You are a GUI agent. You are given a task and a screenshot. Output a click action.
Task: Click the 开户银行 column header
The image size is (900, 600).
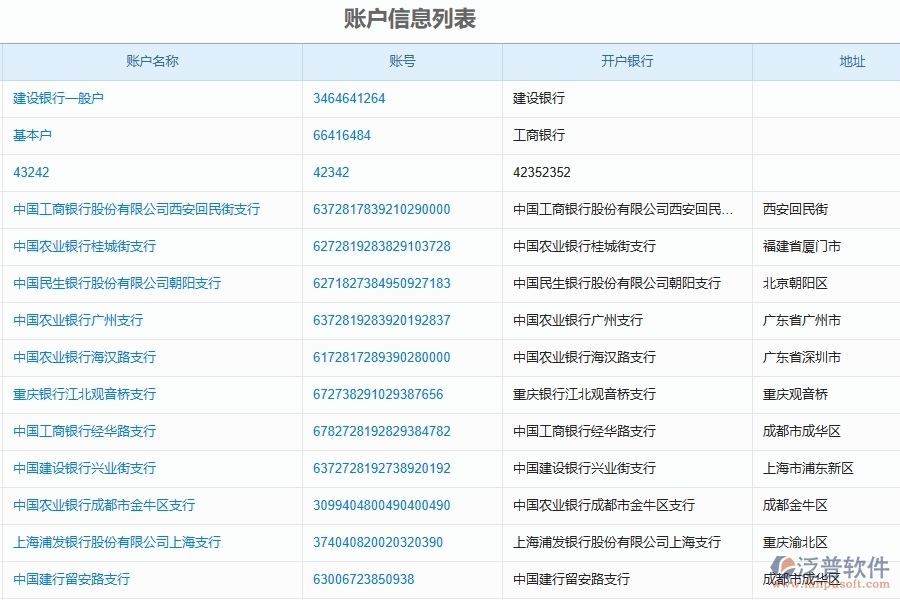[x=627, y=61]
